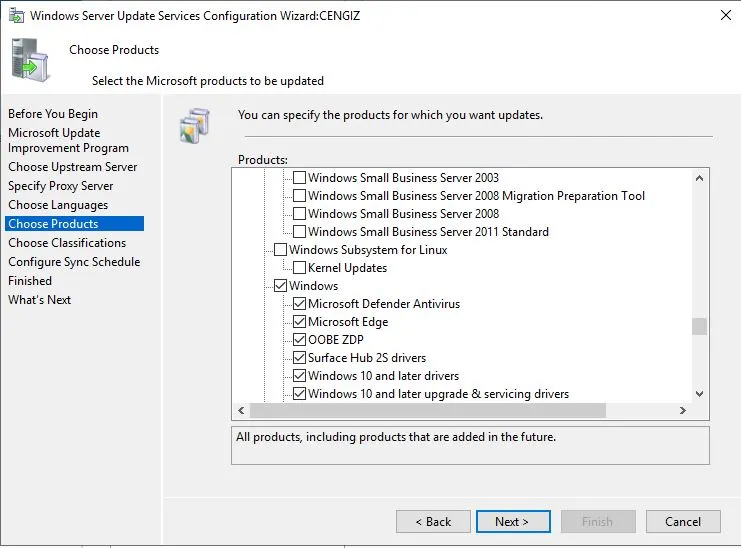
Task: Enable Windows Subsystem for Linux checkbox
Action: click(x=281, y=250)
